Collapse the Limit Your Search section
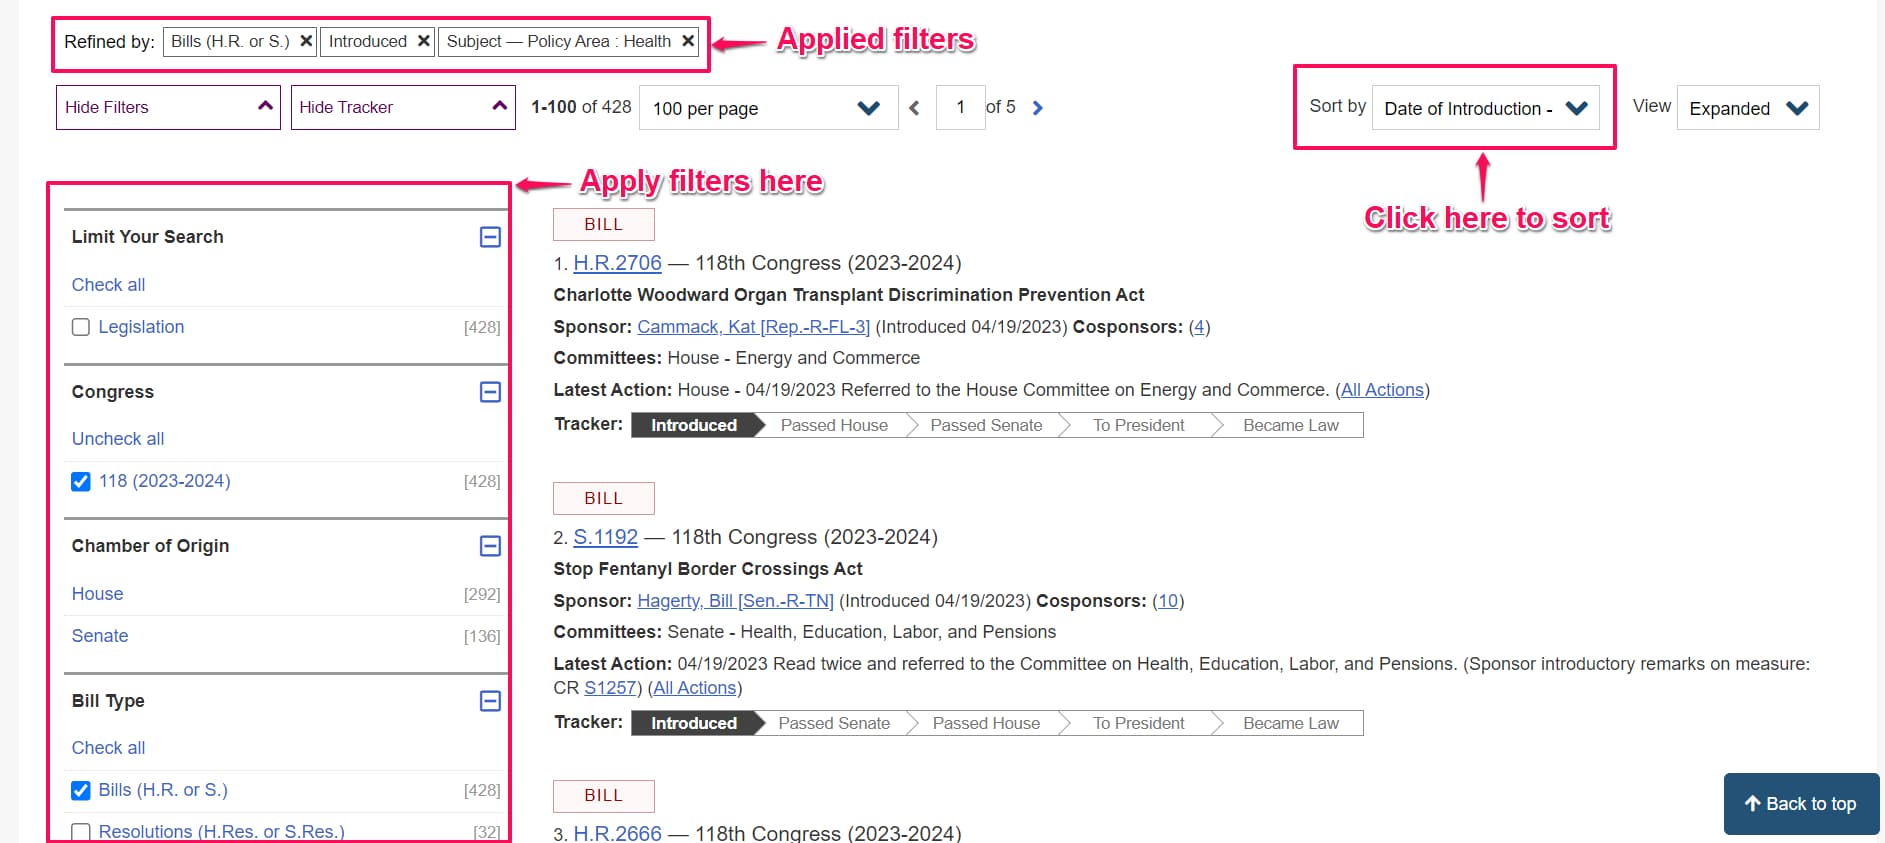1885x843 pixels. point(490,237)
